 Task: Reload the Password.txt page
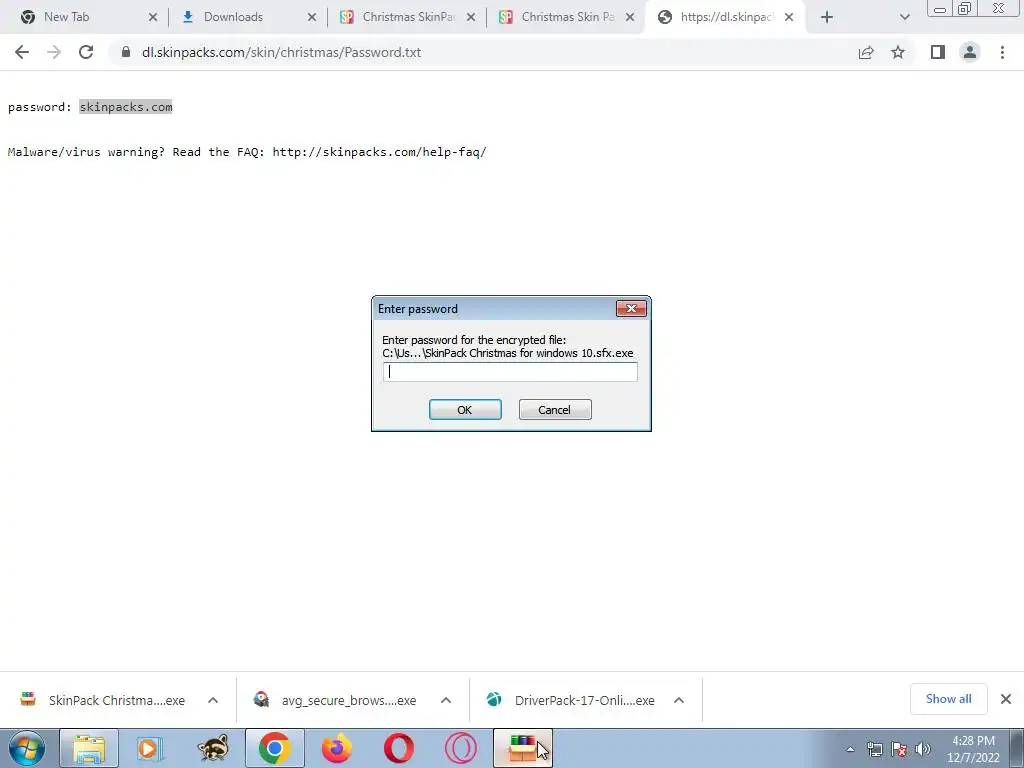coord(86,52)
